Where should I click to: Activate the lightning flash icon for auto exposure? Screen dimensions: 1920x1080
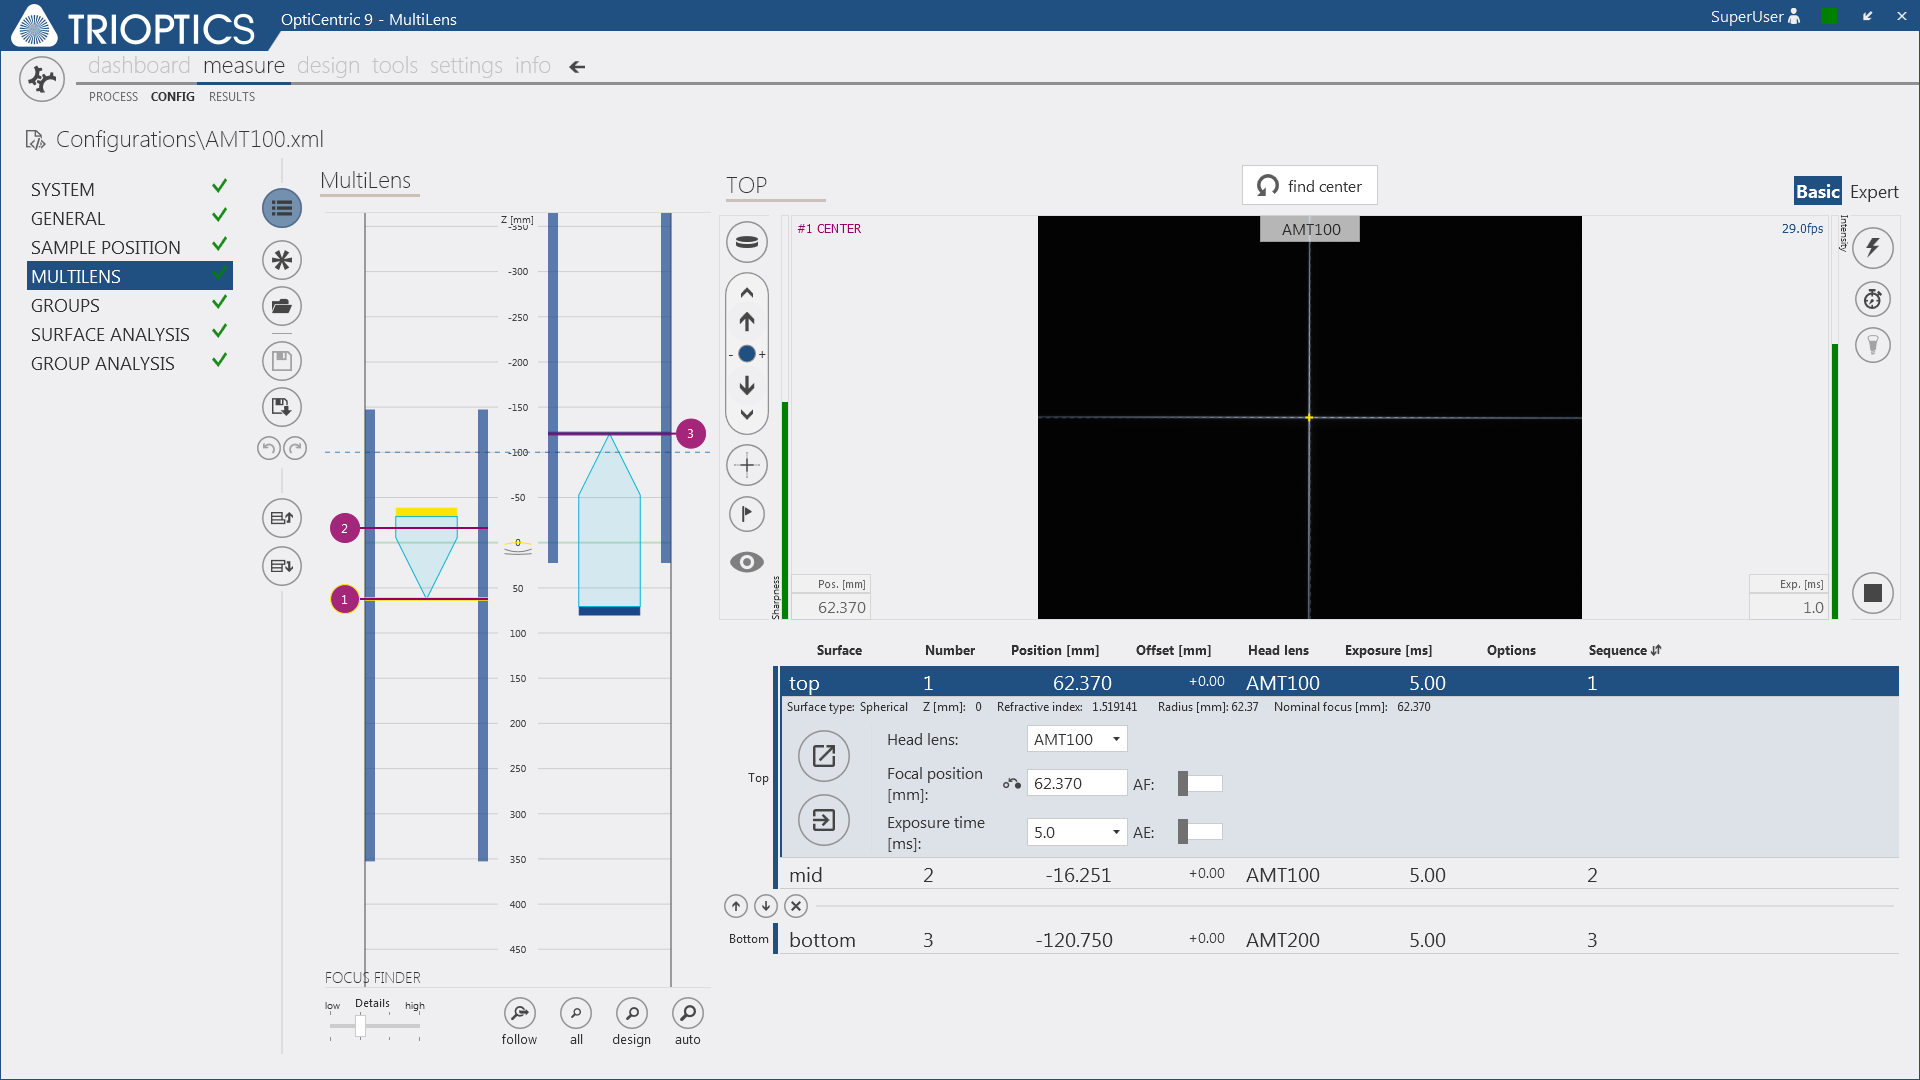coord(1873,247)
